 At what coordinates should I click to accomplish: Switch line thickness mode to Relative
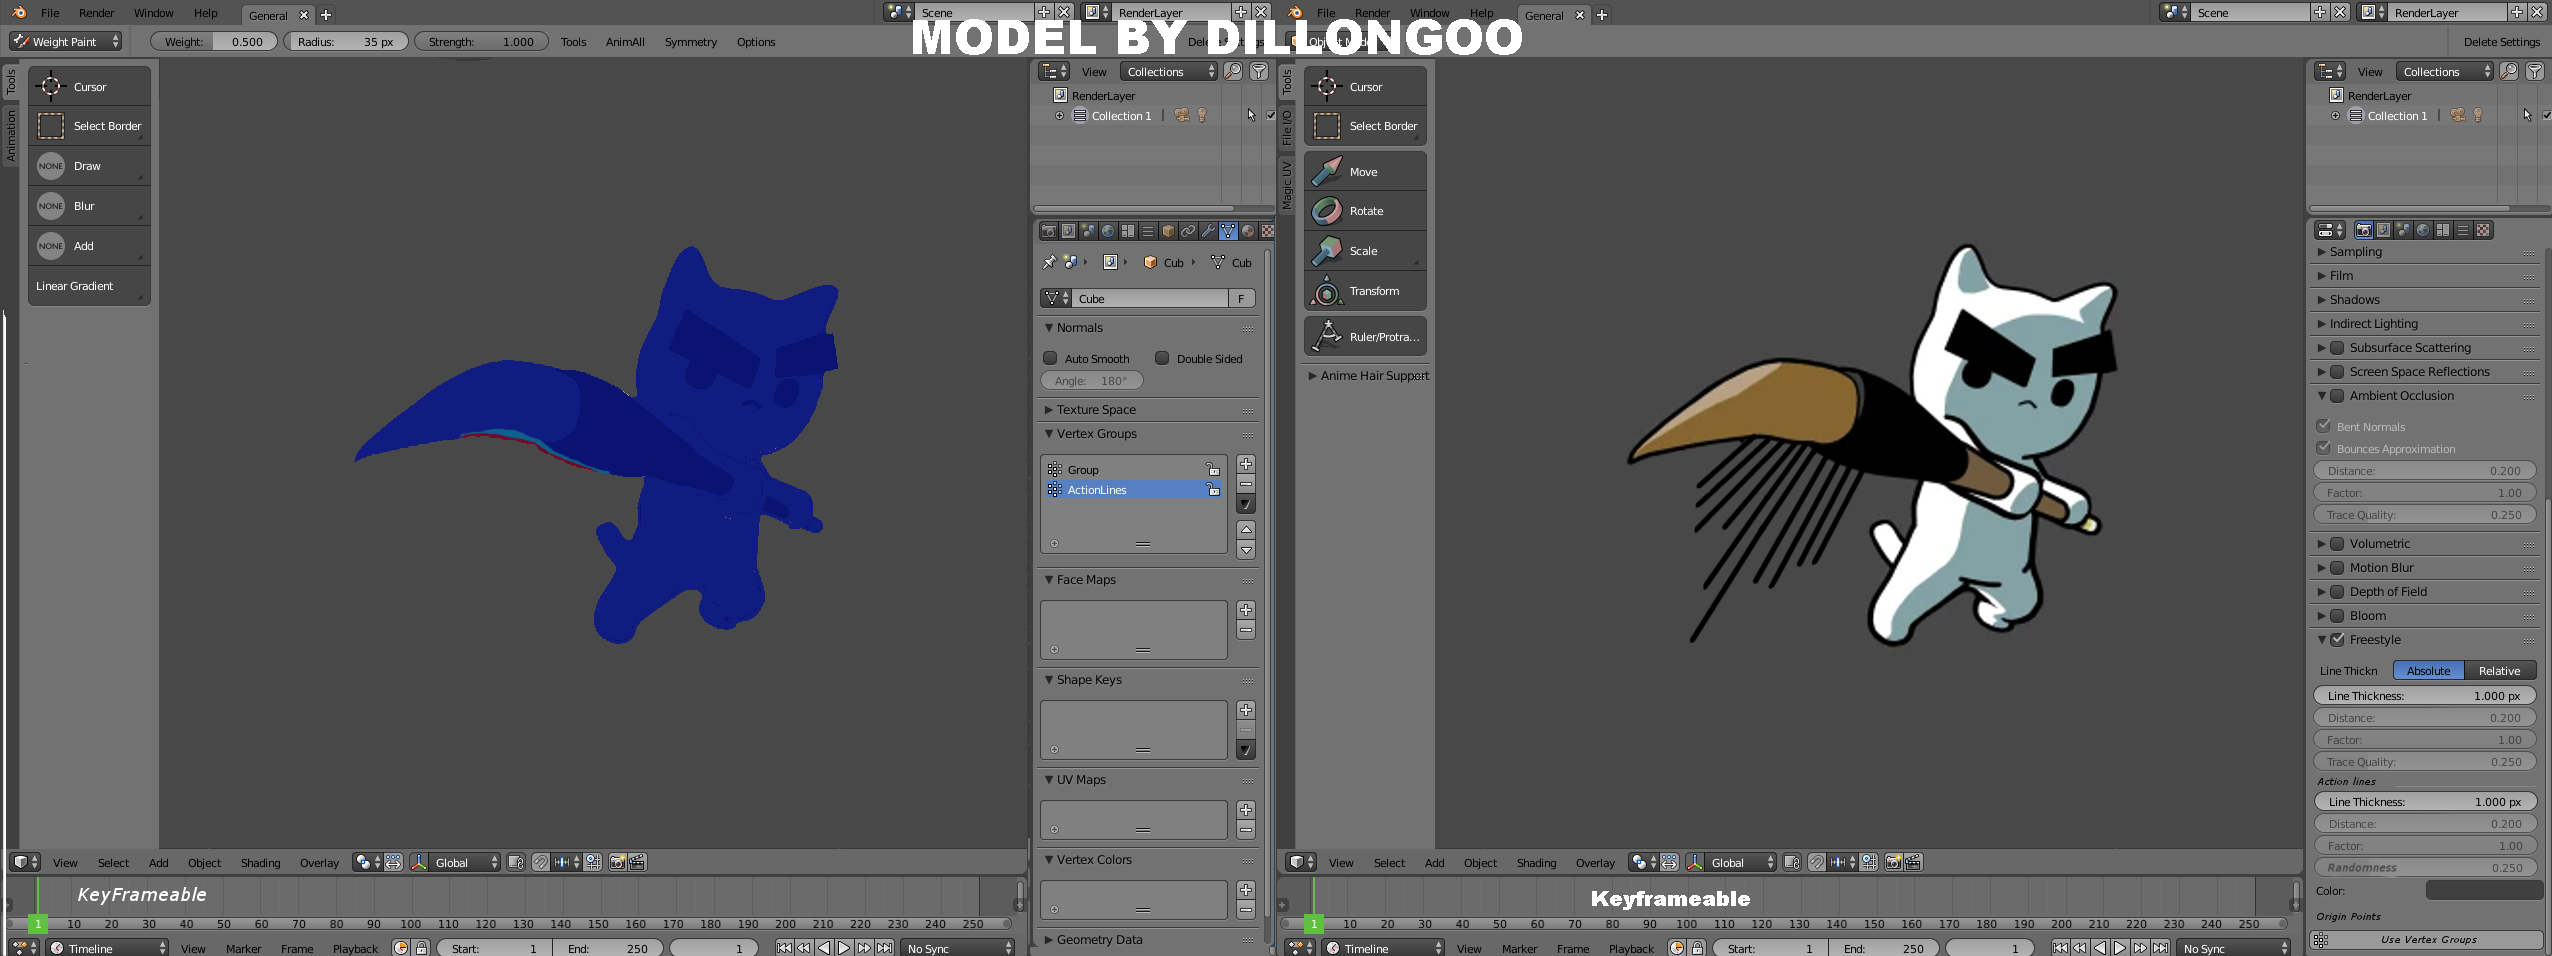click(2499, 671)
